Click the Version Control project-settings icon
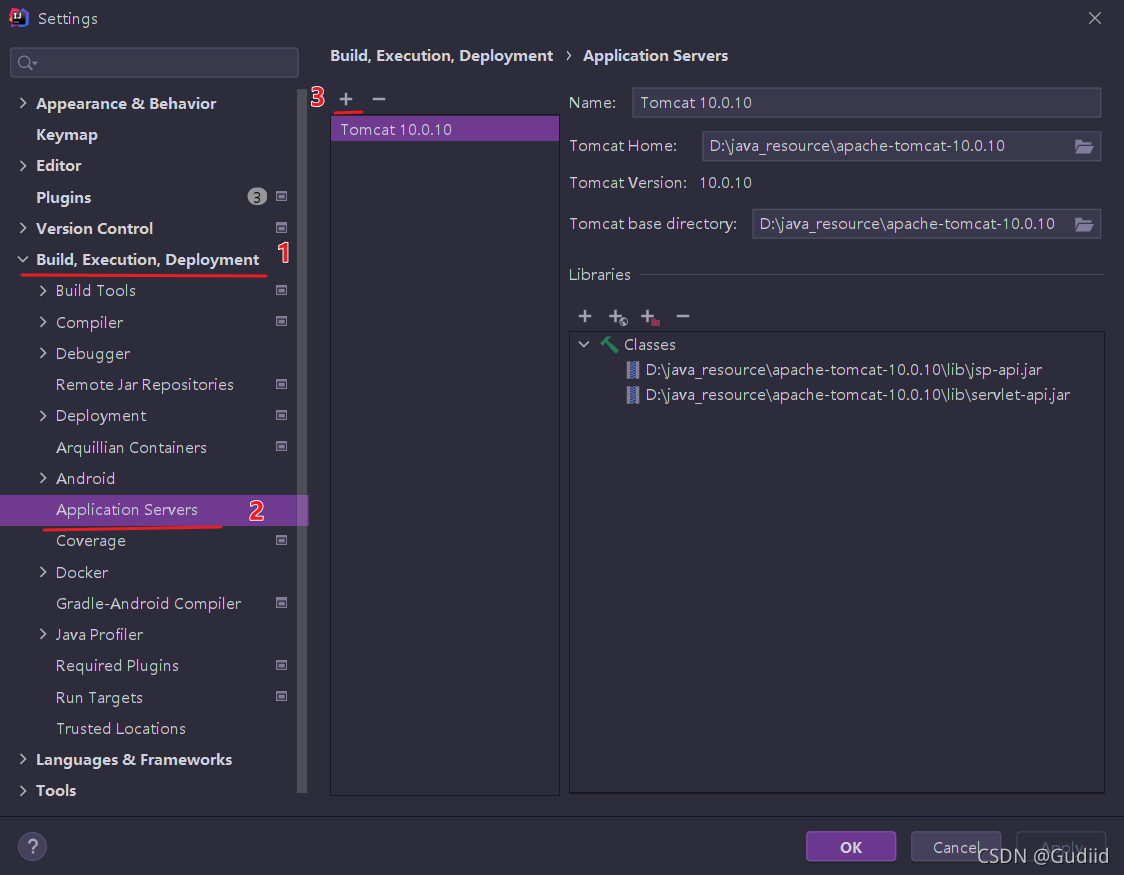Screen dimensions: 1124x875 click(282, 228)
